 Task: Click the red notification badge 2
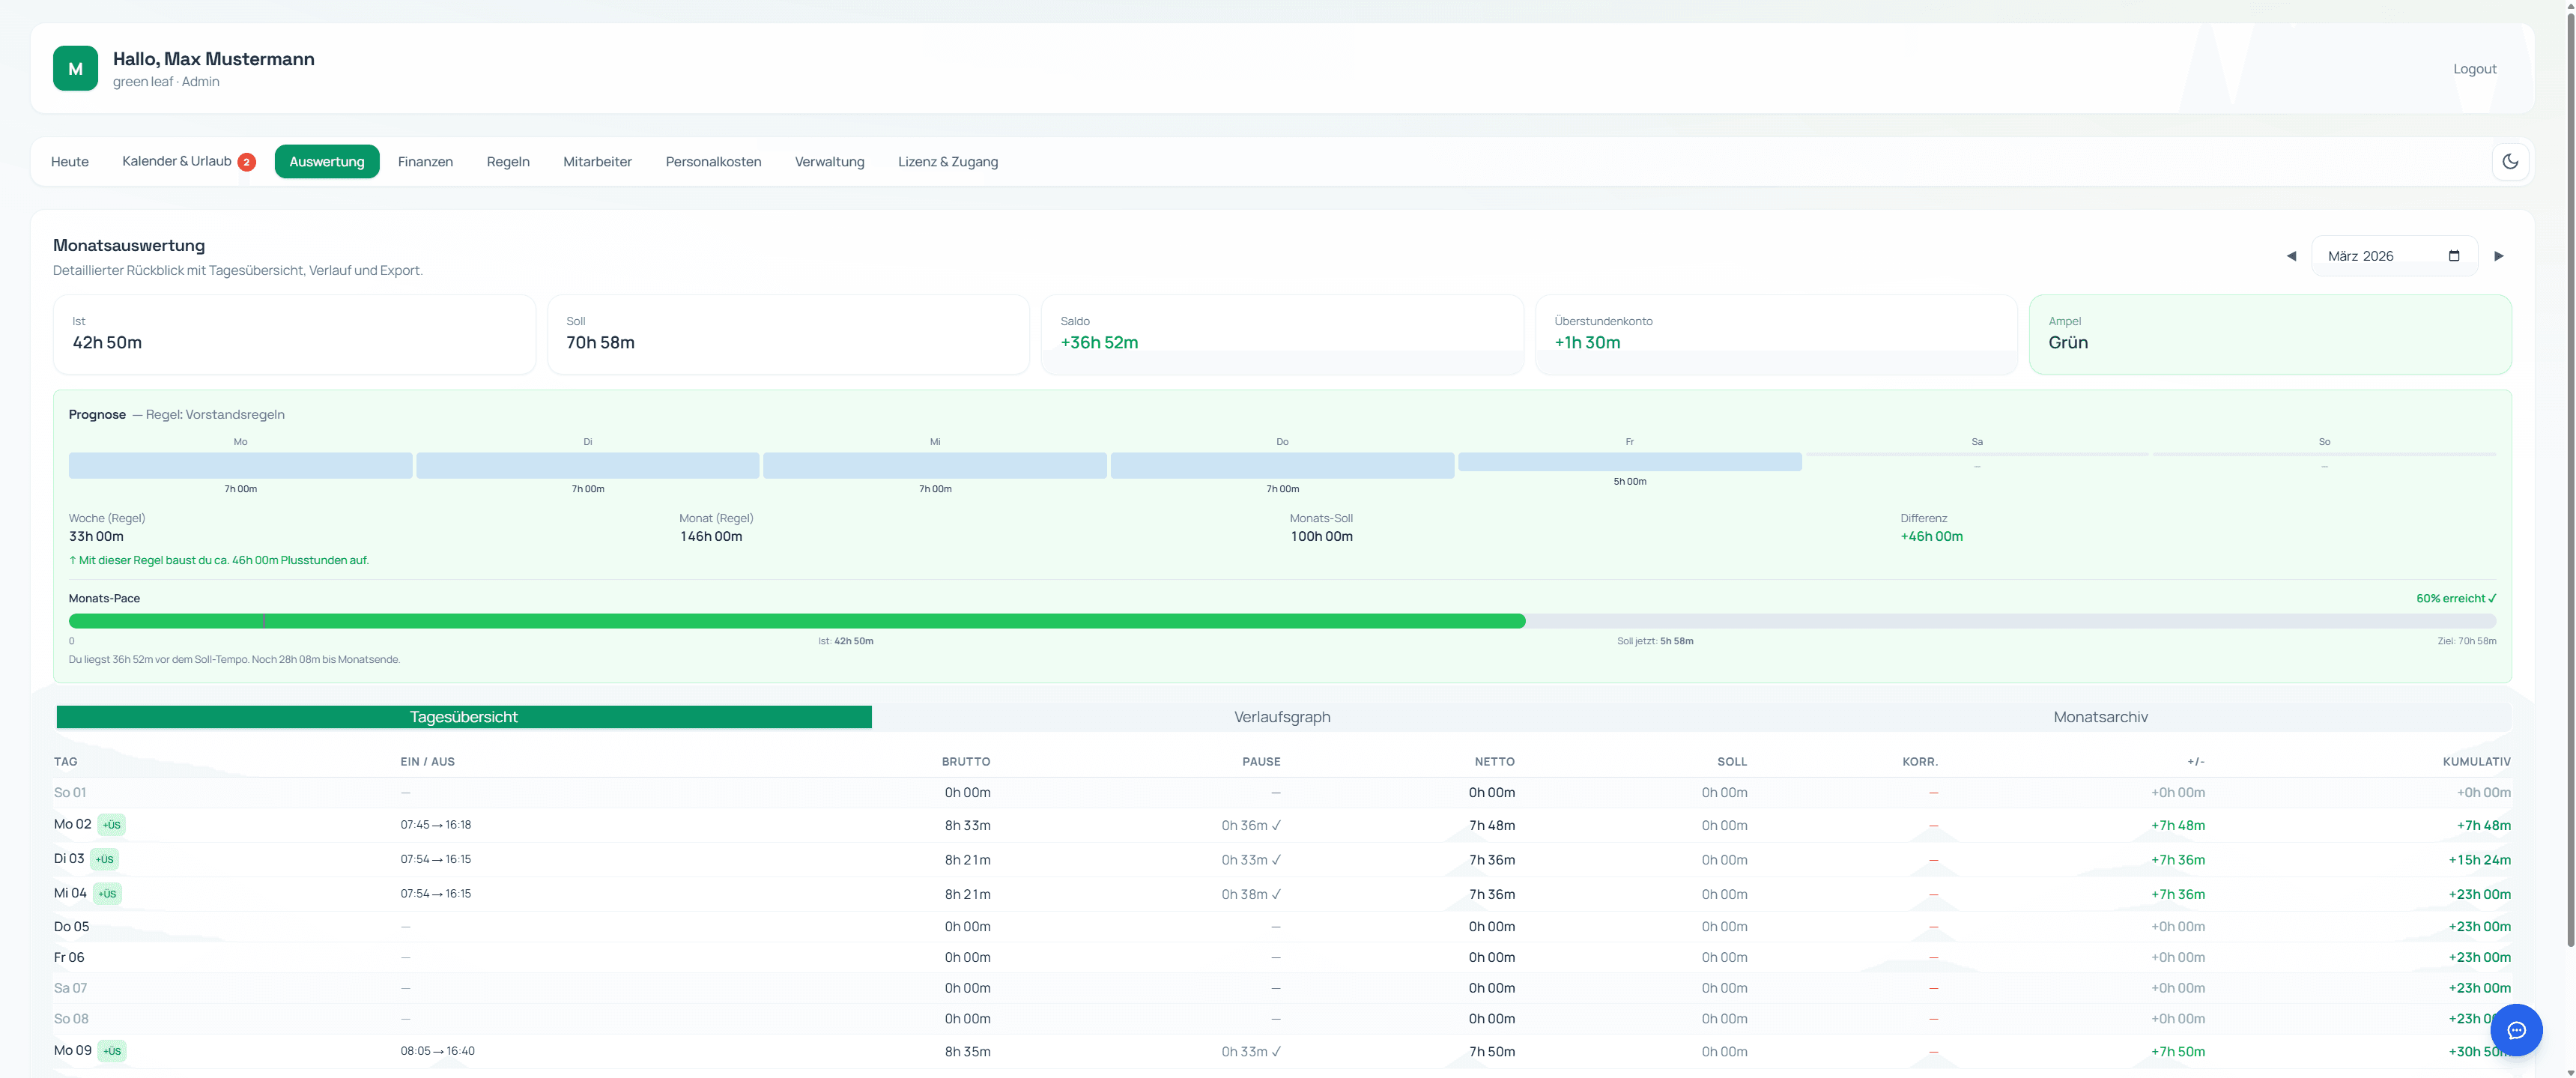246,162
